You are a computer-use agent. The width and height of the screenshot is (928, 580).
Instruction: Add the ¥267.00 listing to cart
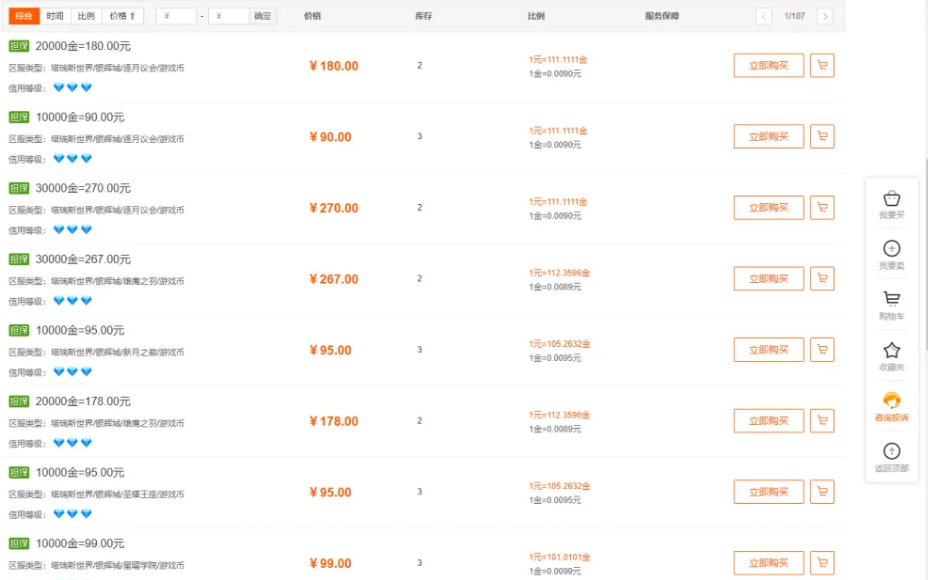pyautogui.click(x=822, y=279)
